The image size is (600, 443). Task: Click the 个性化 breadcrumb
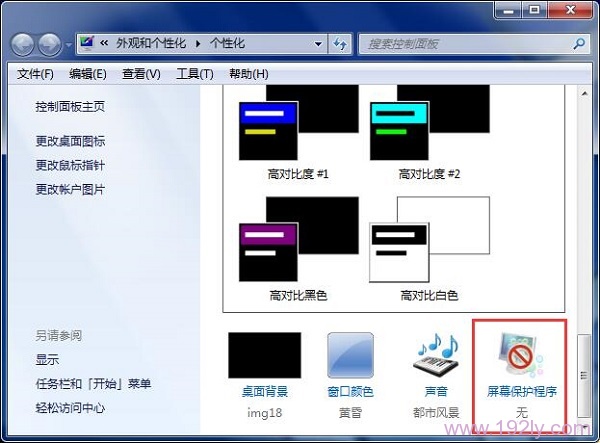227,43
